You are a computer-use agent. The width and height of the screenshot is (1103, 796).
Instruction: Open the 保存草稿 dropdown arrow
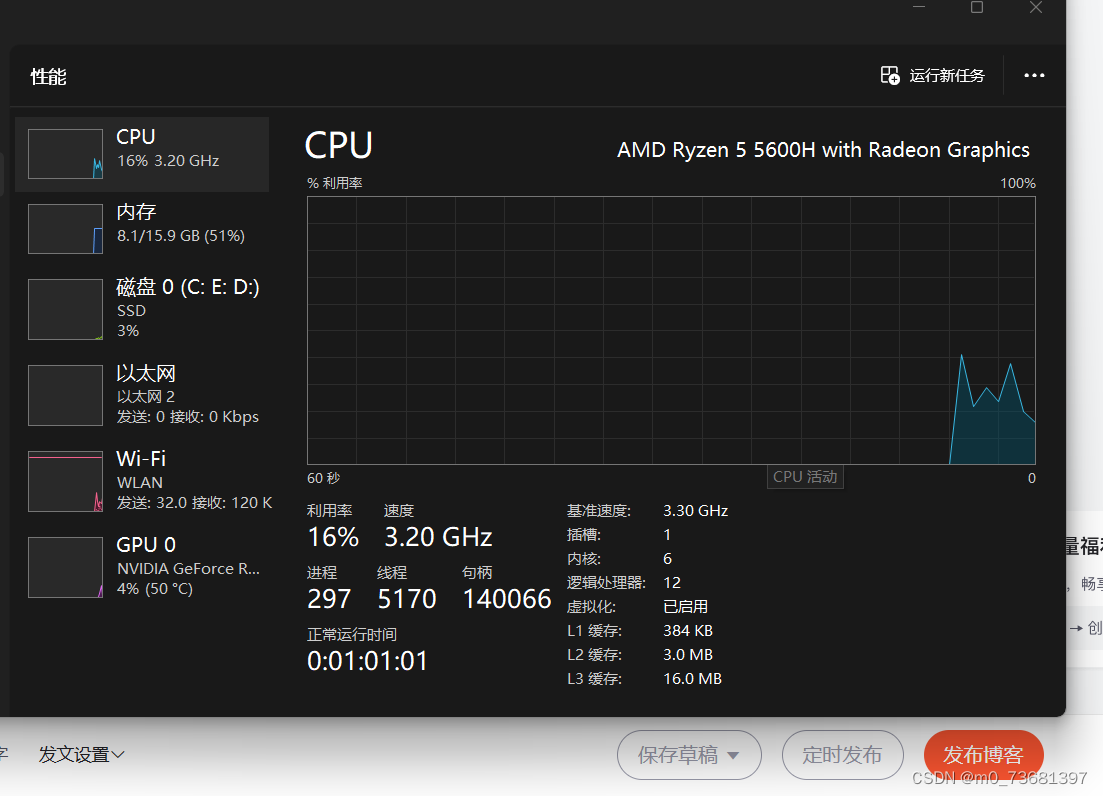[733, 756]
